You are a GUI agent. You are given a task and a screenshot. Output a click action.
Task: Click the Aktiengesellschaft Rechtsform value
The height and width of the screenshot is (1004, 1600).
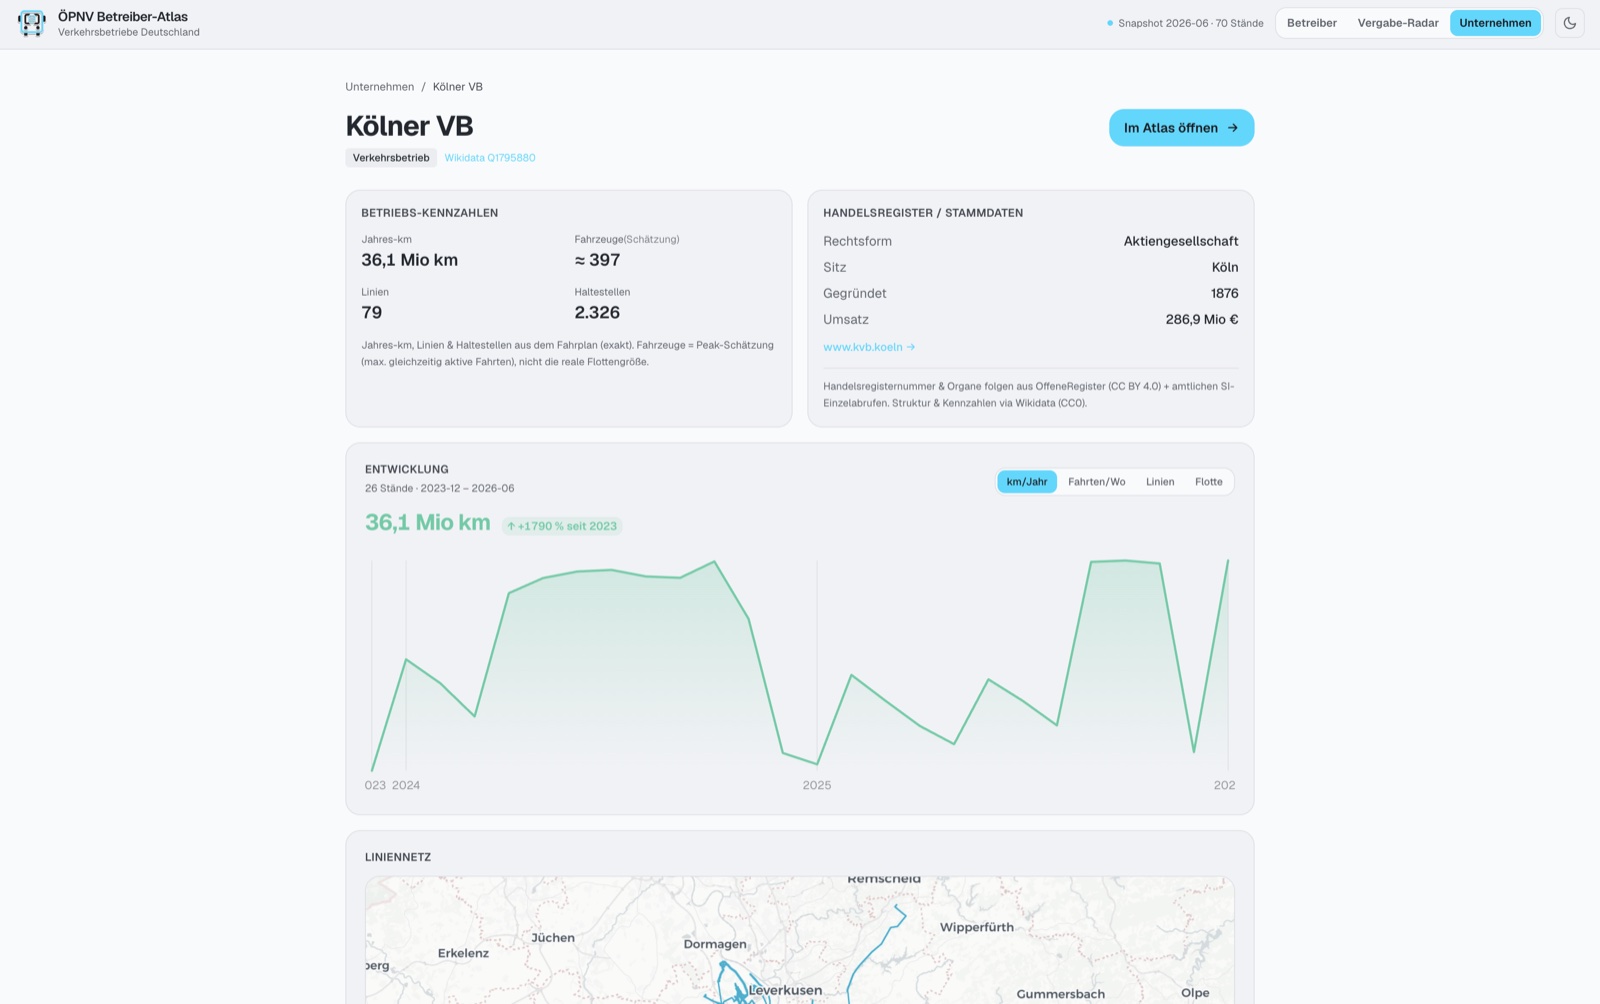(1181, 241)
